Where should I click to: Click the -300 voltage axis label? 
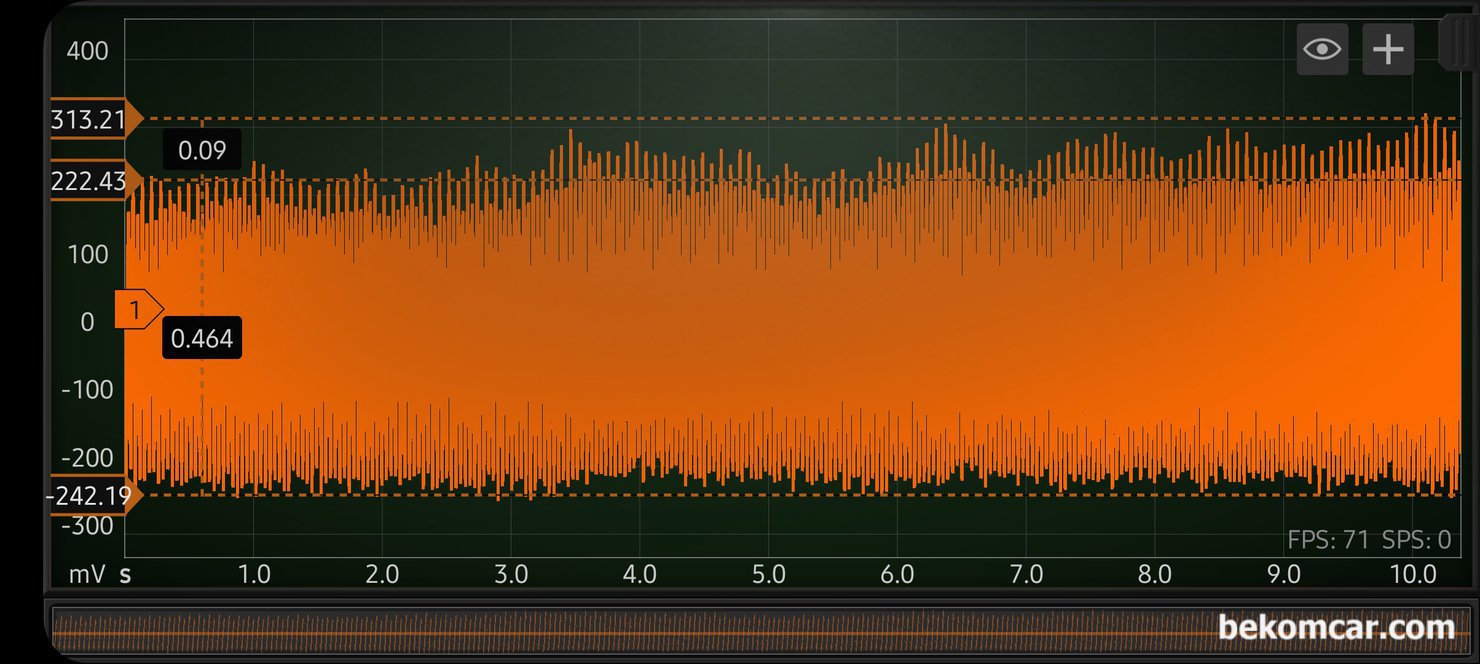[x=87, y=526]
